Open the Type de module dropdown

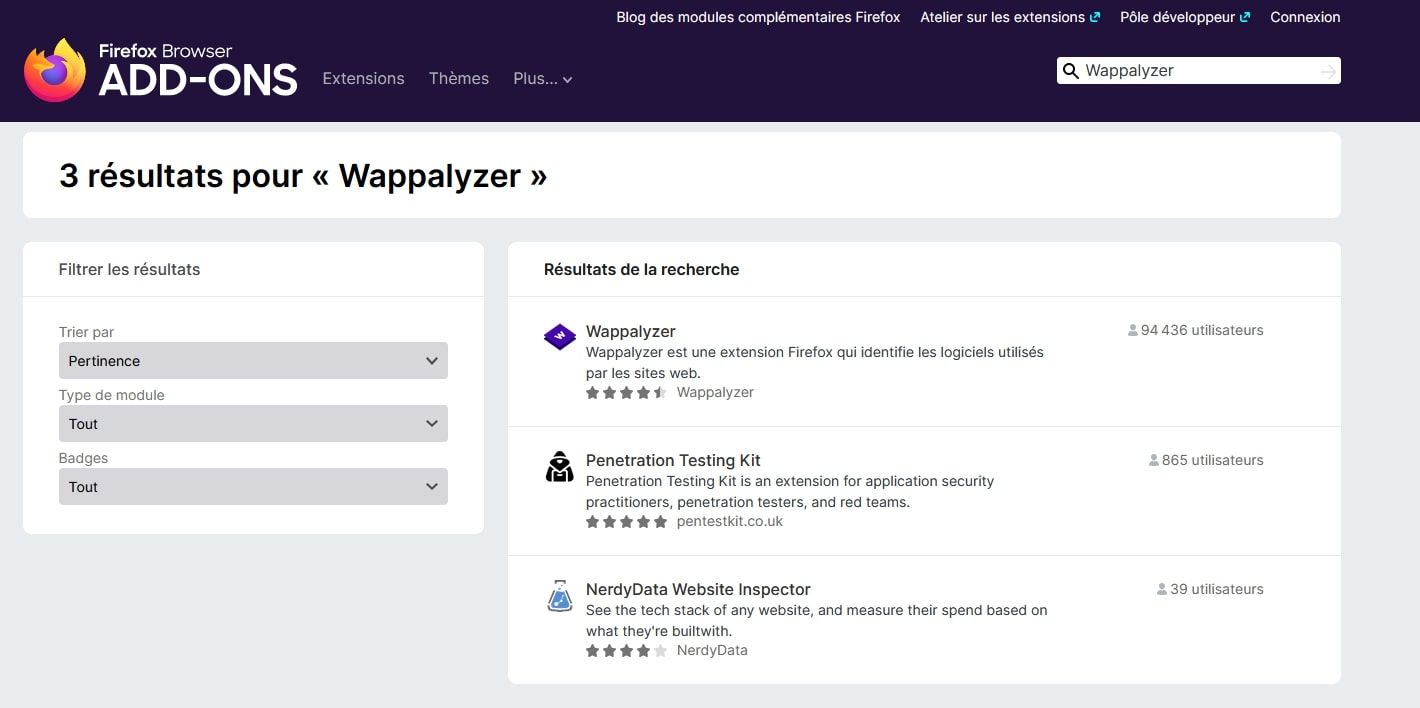253,424
